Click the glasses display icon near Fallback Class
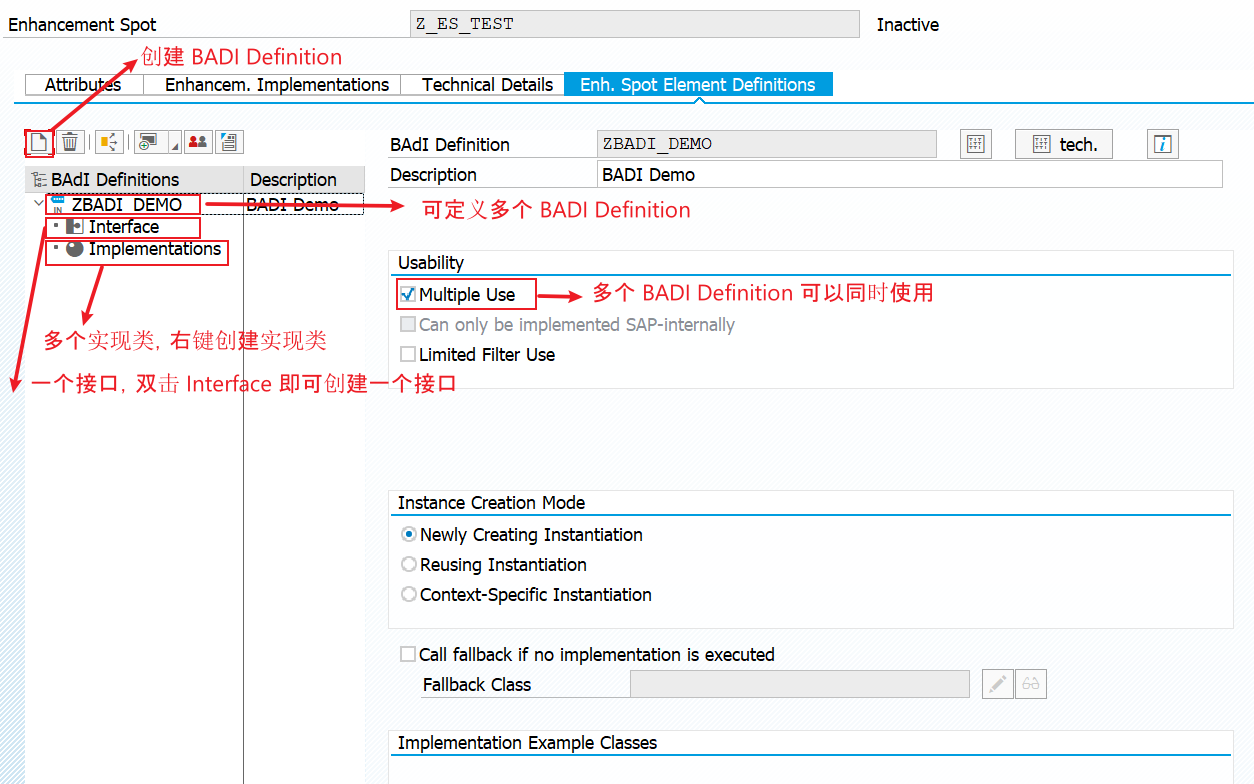 pyautogui.click(x=1031, y=684)
